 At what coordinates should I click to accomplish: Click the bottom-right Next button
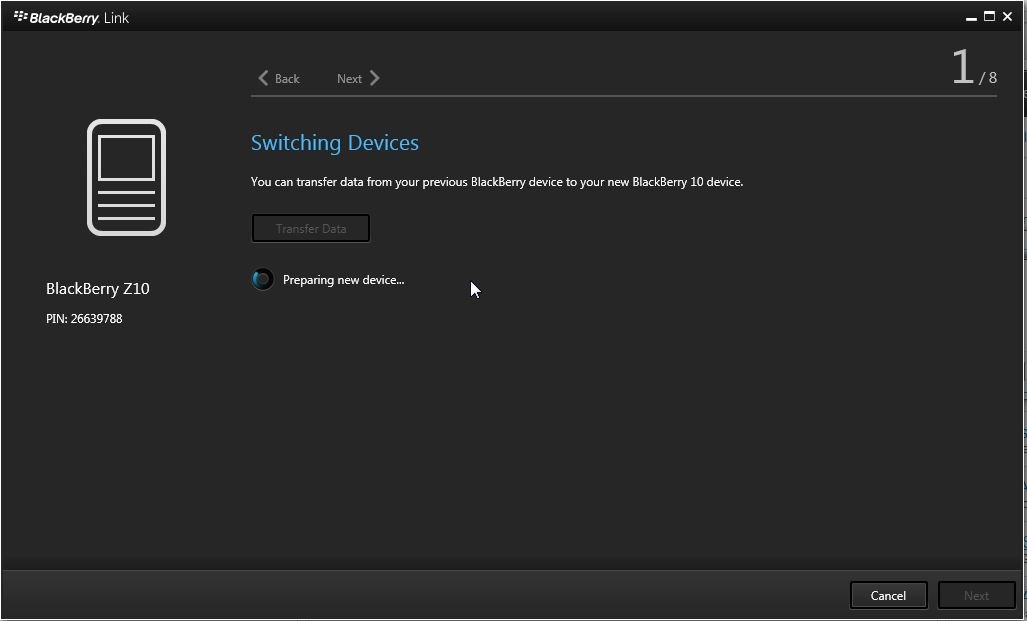pos(976,595)
